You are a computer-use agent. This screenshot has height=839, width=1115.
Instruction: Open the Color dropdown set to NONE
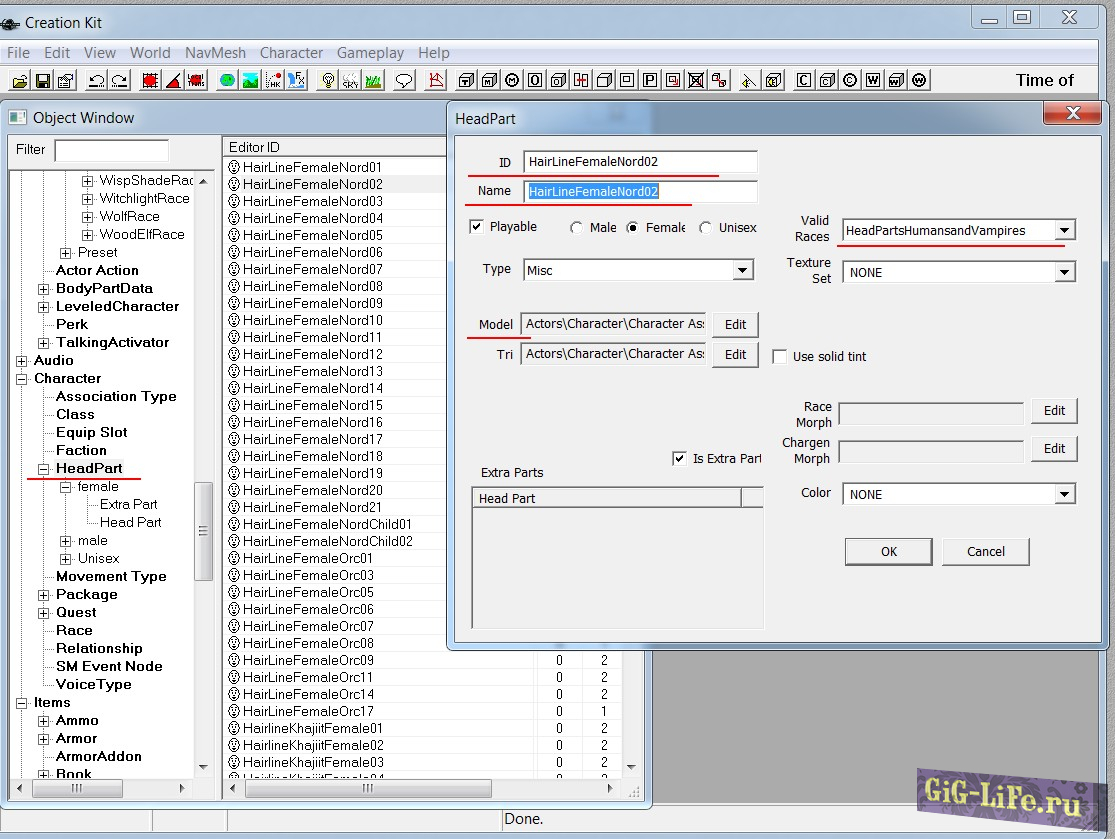(x=1064, y=495)
